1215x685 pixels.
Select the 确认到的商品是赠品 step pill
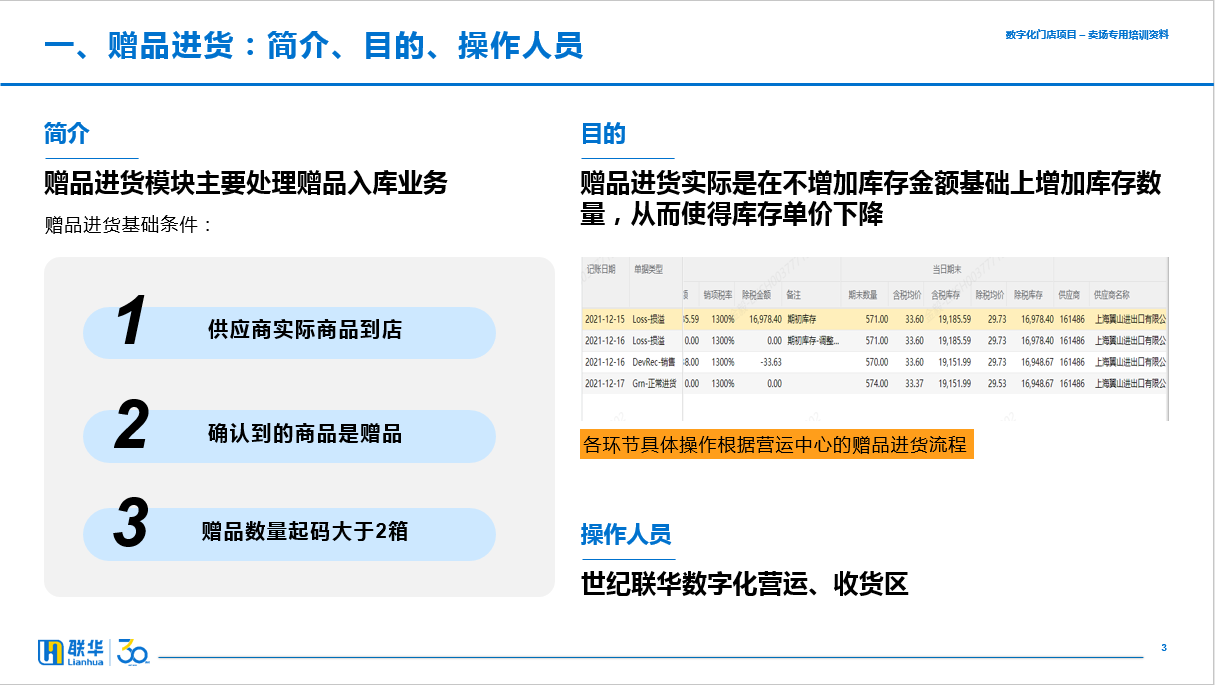[x=305, y=434]
